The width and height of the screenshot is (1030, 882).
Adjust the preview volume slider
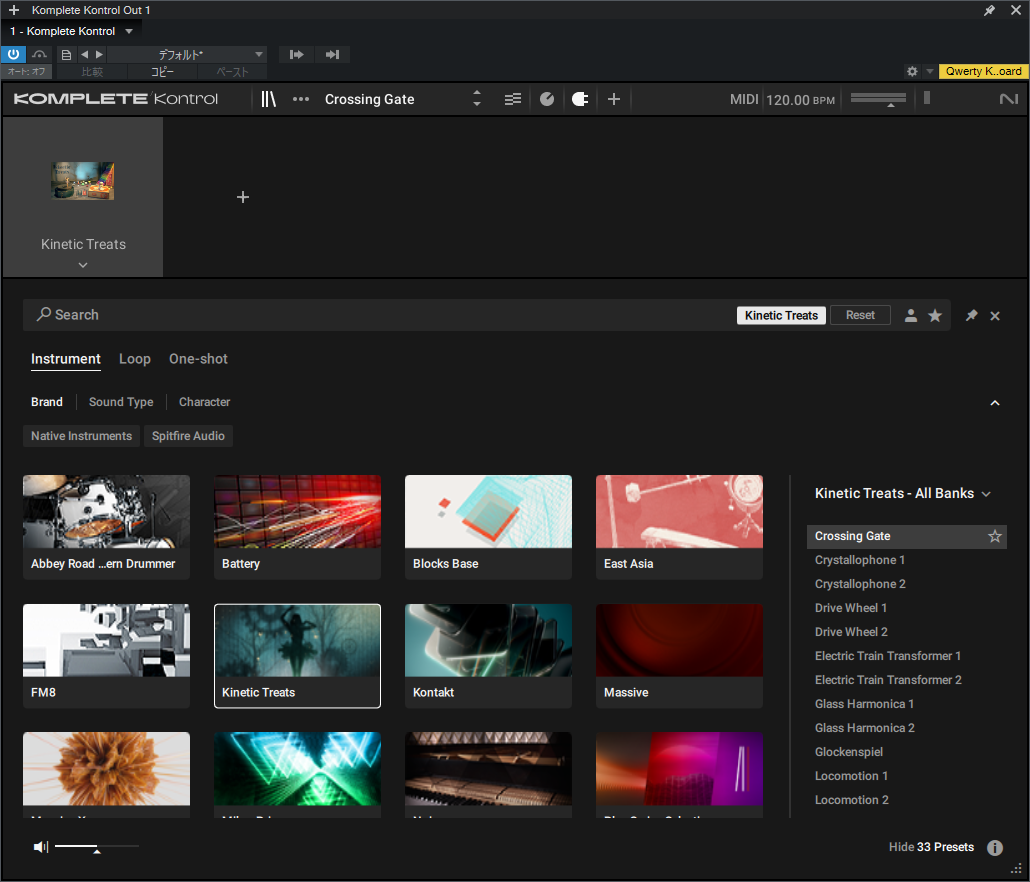point(97,847)
